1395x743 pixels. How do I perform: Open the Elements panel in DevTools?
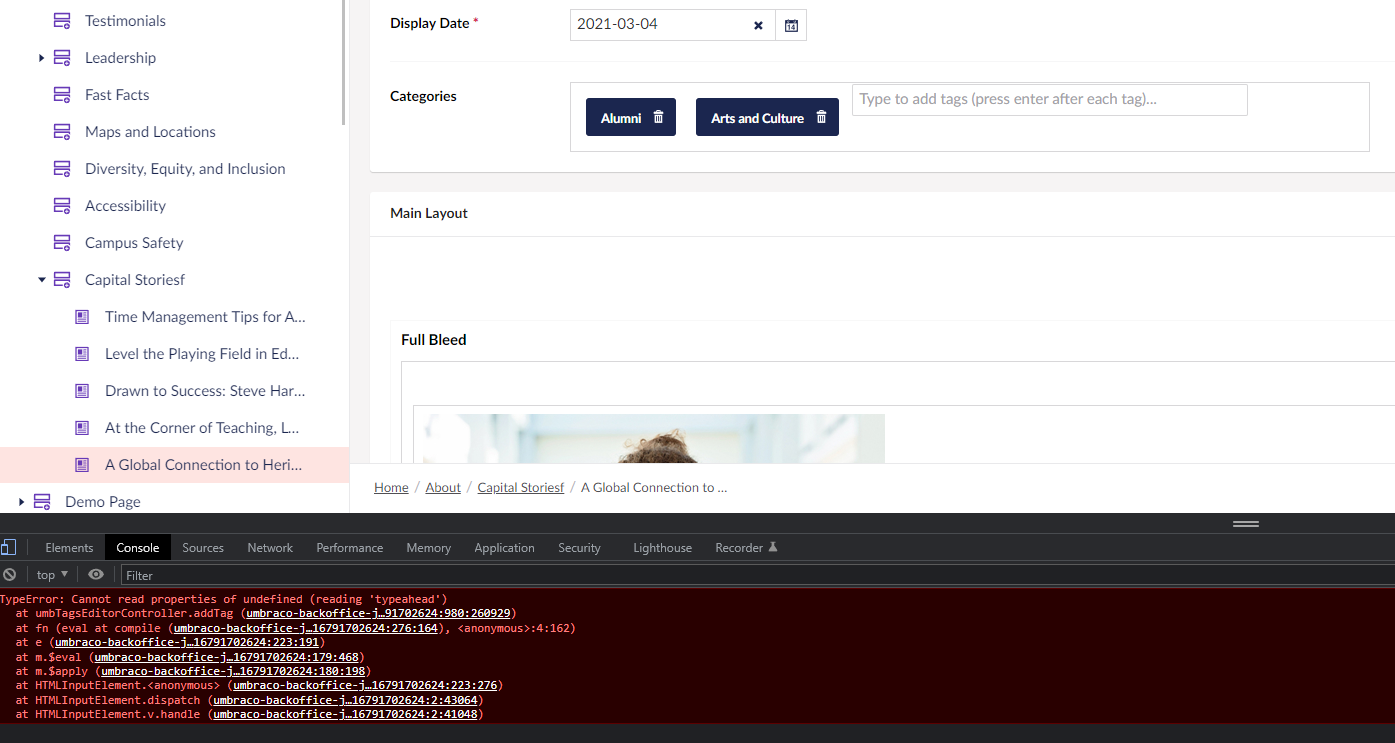tap(68, 547)
